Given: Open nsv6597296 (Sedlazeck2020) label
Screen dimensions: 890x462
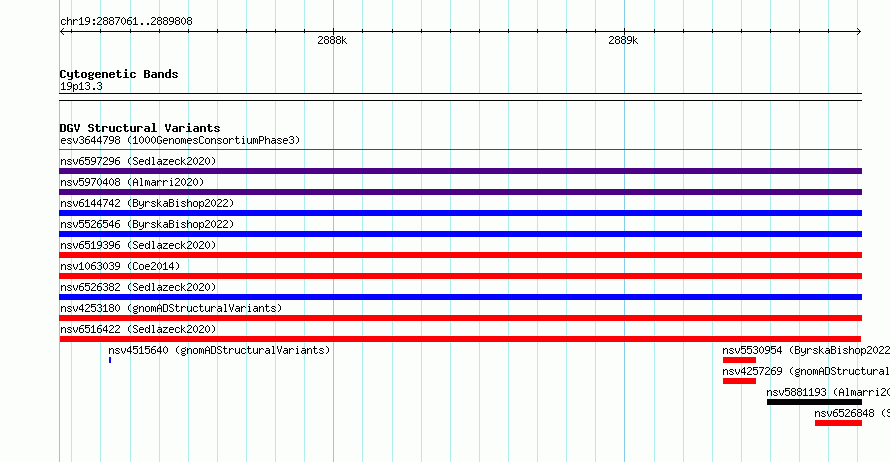Looking at the screenshot, I should 138,161.
